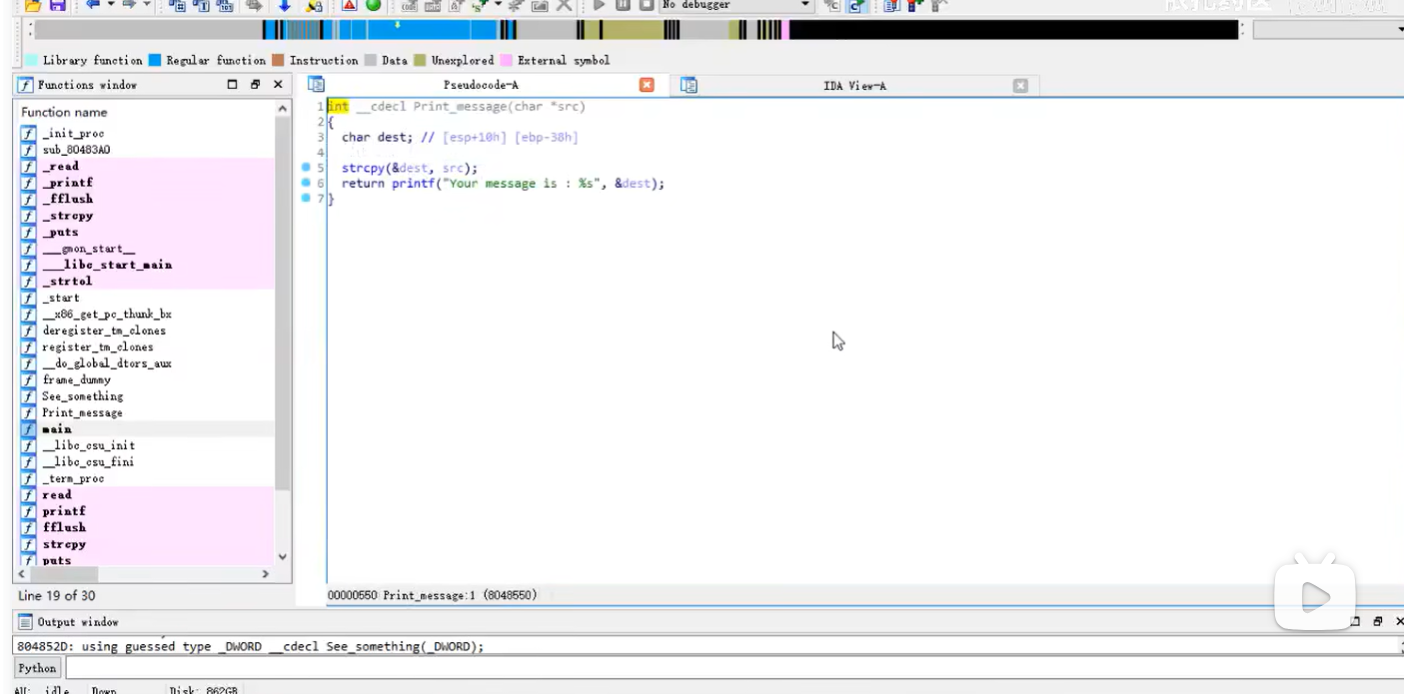Viewport: 1404px width, 694px height.
Task: Click the Pseudocode-A tab document icon
Action: pos(316,85)
